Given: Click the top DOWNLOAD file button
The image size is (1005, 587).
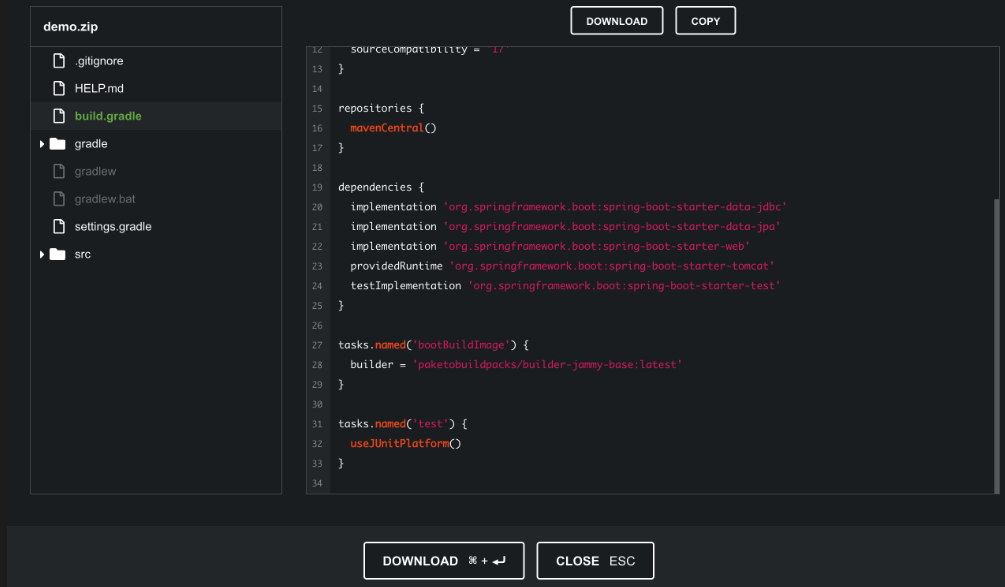Looking at the screenshot, I should (x=617, y=21).
